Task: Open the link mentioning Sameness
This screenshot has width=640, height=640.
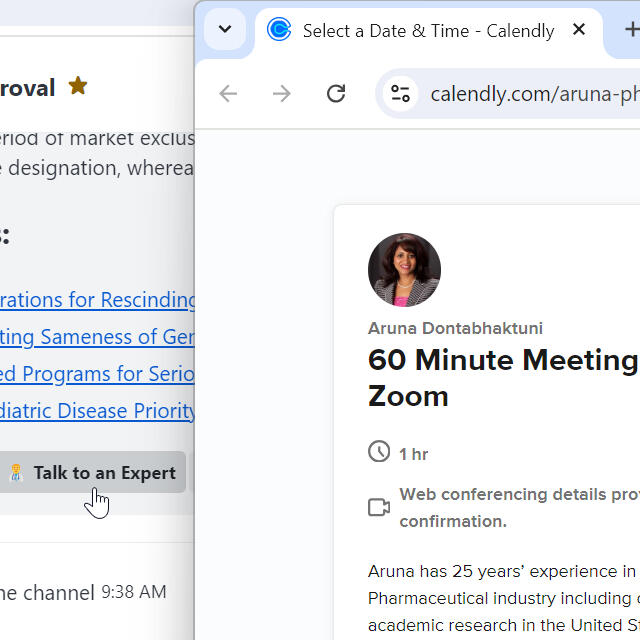Action: coord(98,337)
